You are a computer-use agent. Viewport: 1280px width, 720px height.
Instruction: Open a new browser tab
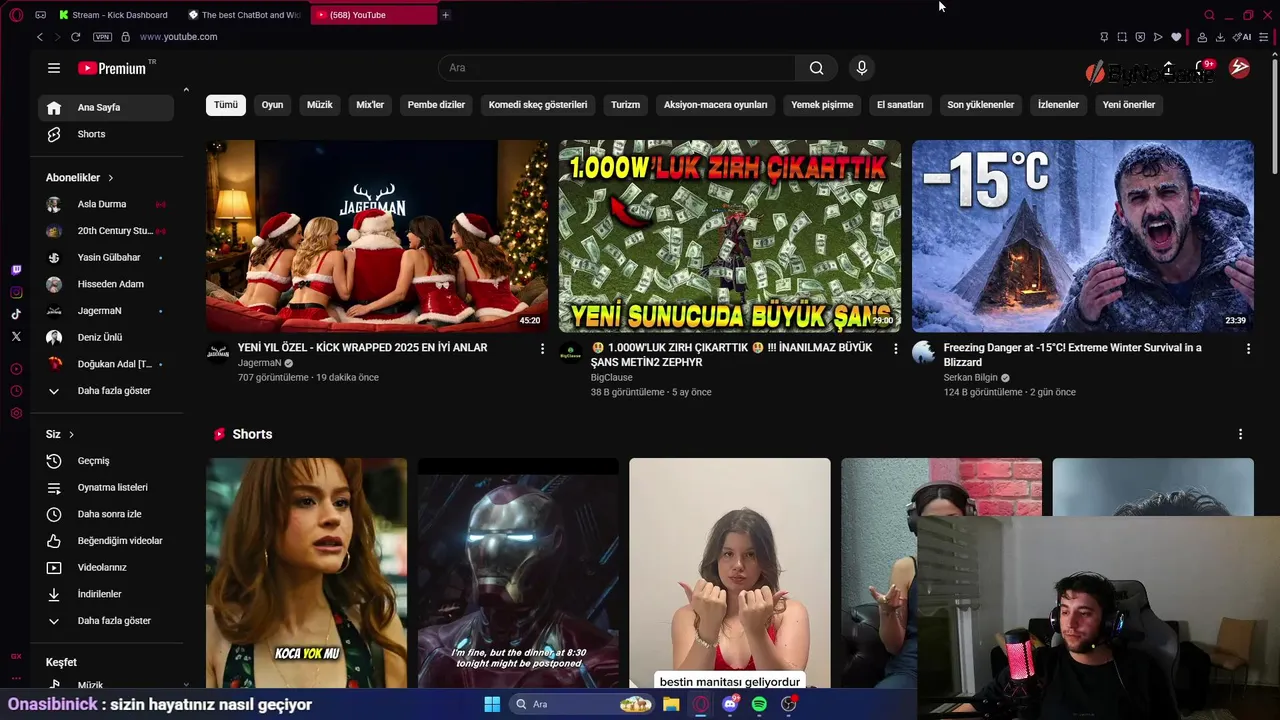(445, 15)
